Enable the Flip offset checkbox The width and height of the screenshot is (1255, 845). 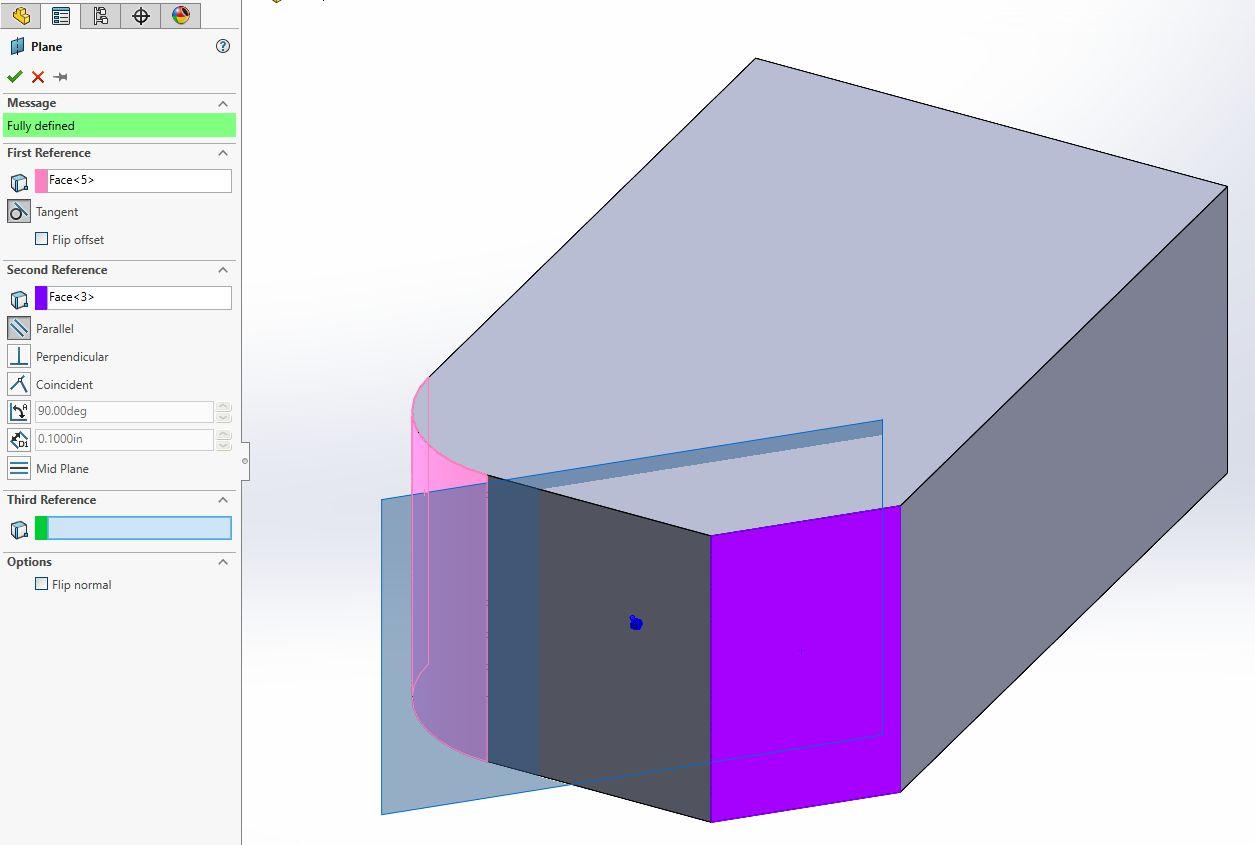click(42, 239)
